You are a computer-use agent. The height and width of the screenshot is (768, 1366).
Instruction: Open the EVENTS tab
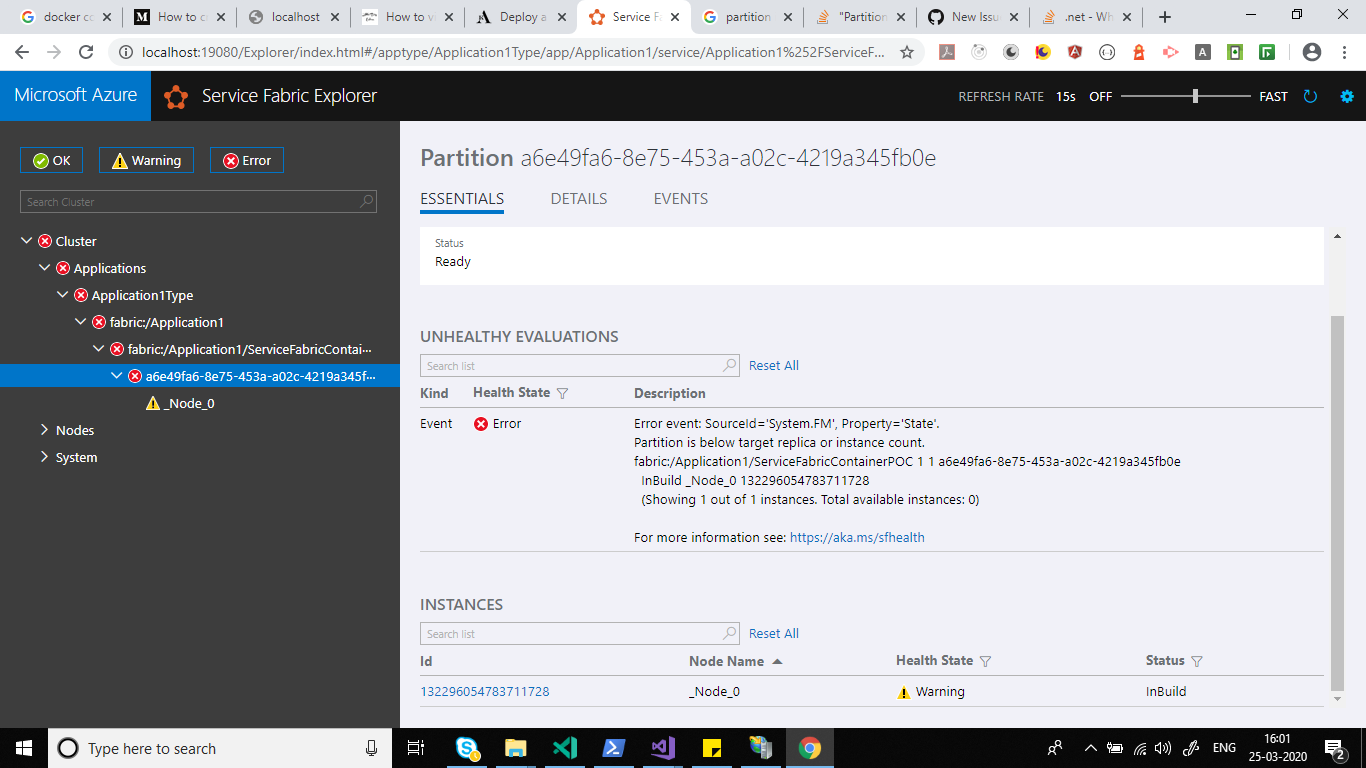680,198
